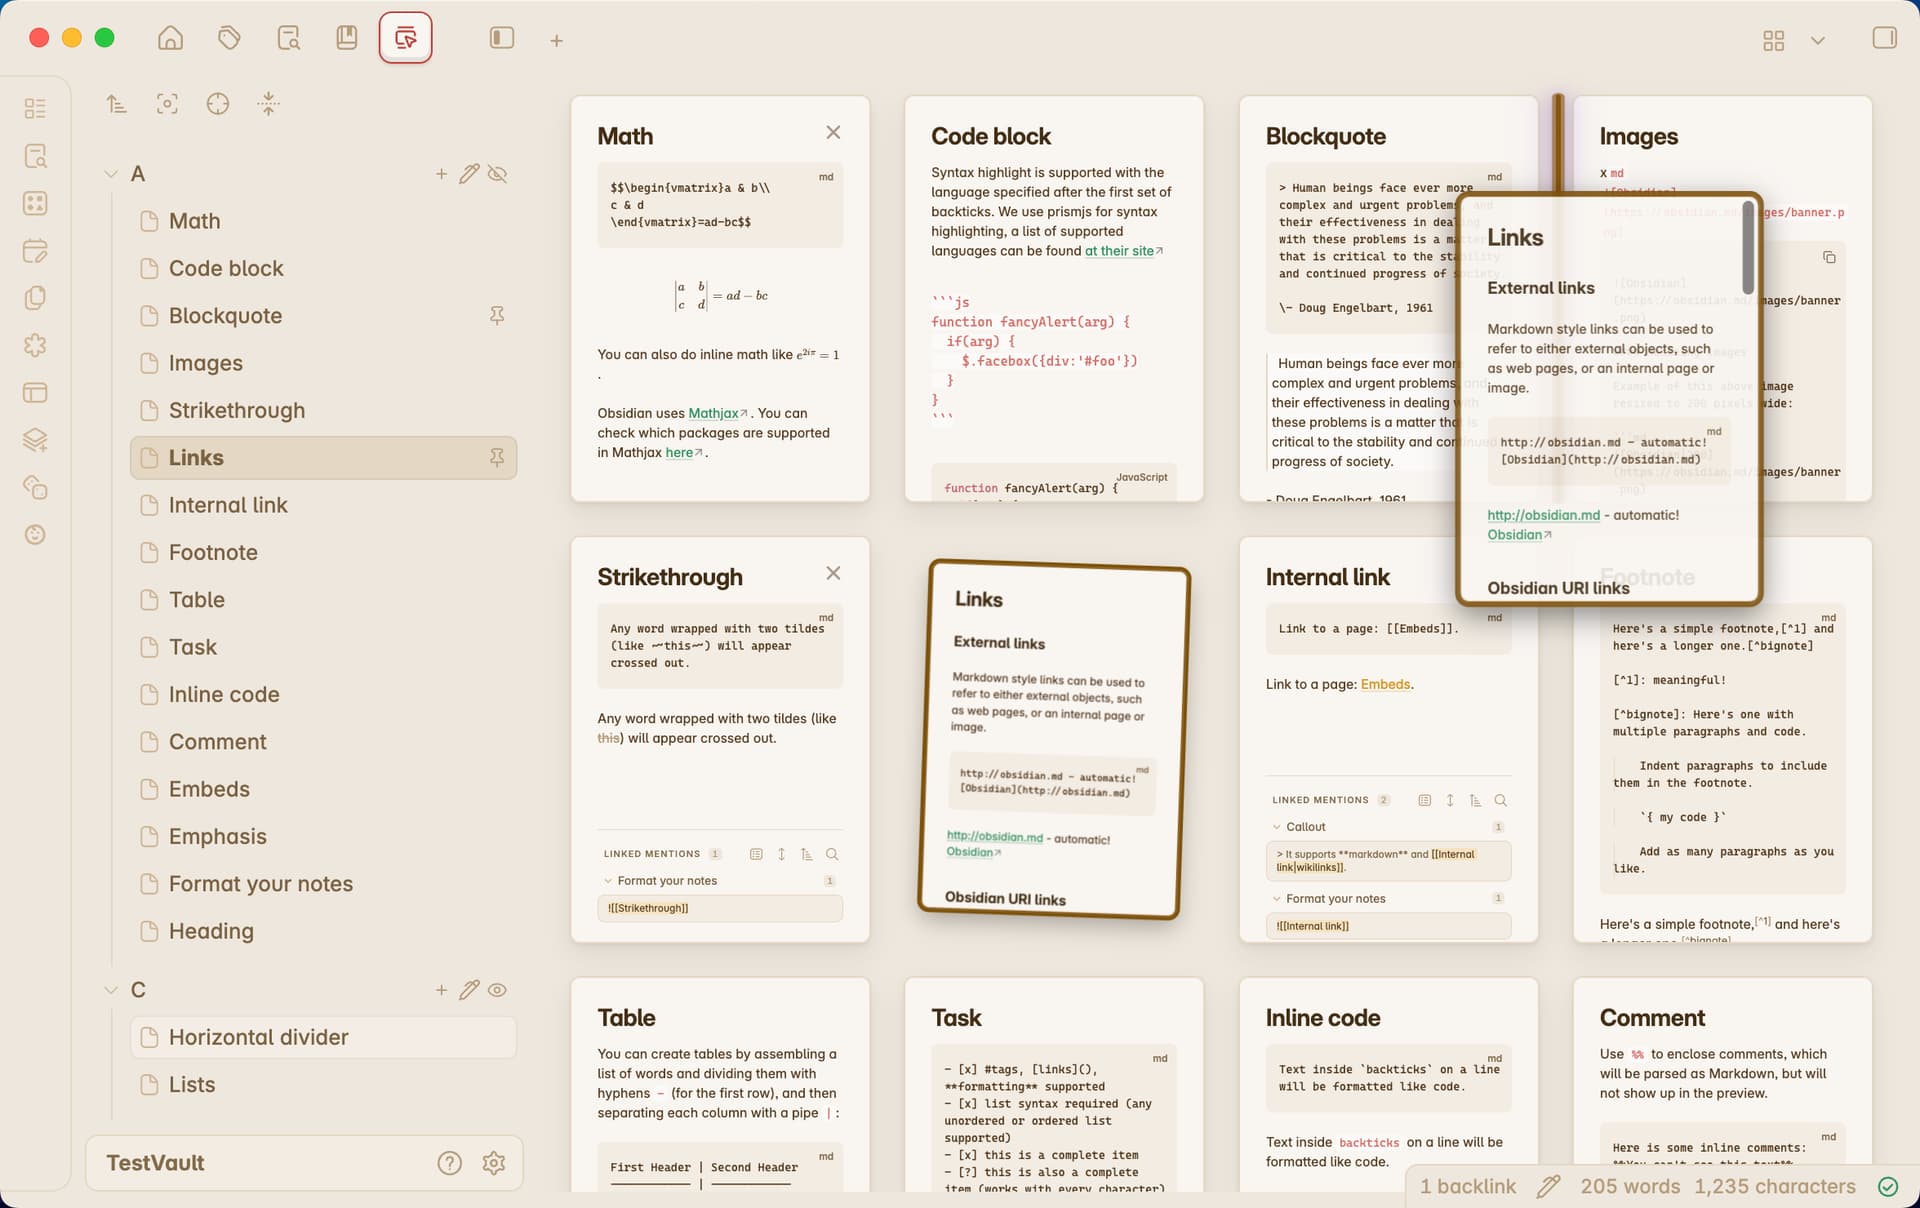Click the copy icon in Images card
The width and height of the screenshot is (1920, 1208).
coord(1829,257)
